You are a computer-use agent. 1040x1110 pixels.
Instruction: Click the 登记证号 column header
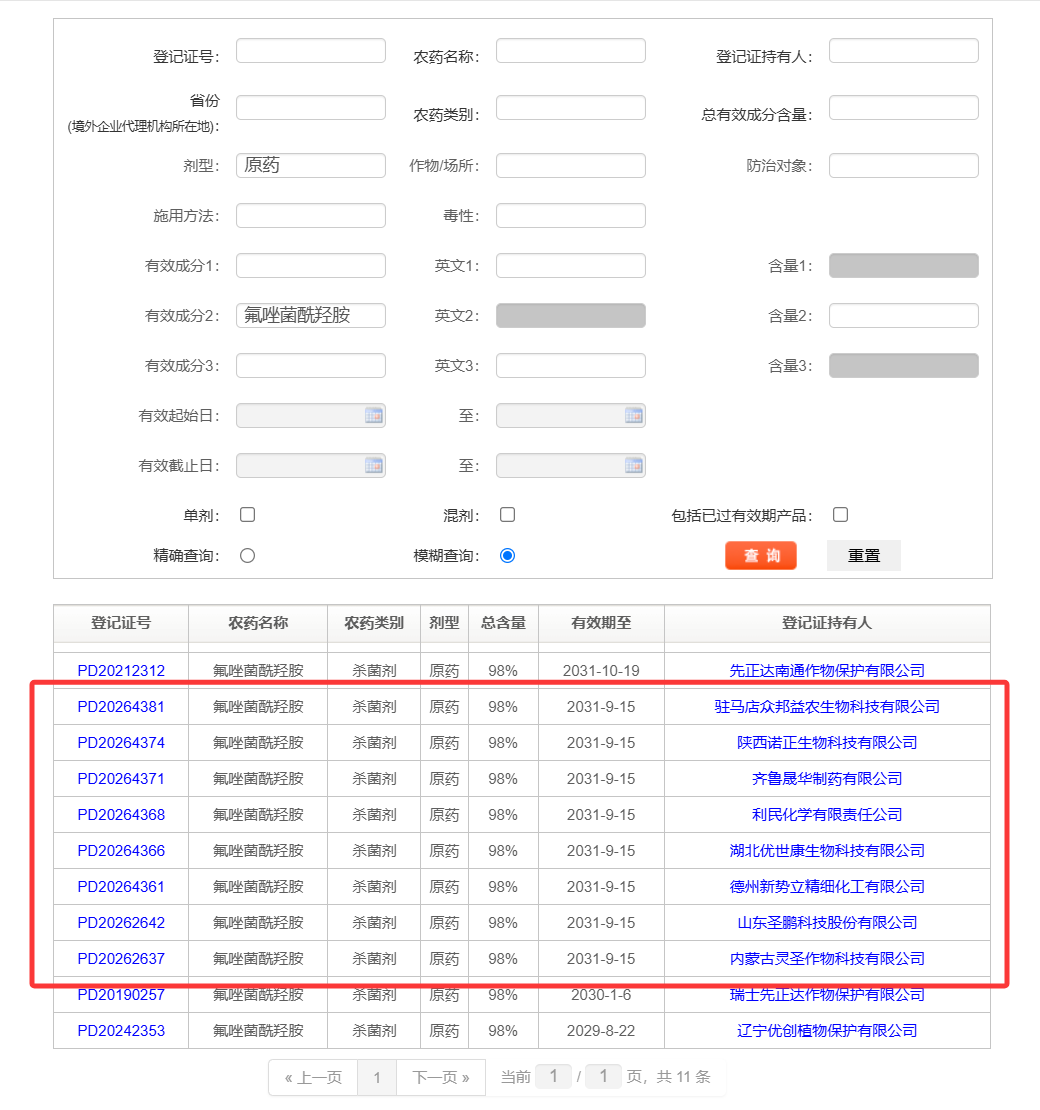click(121, 623)
